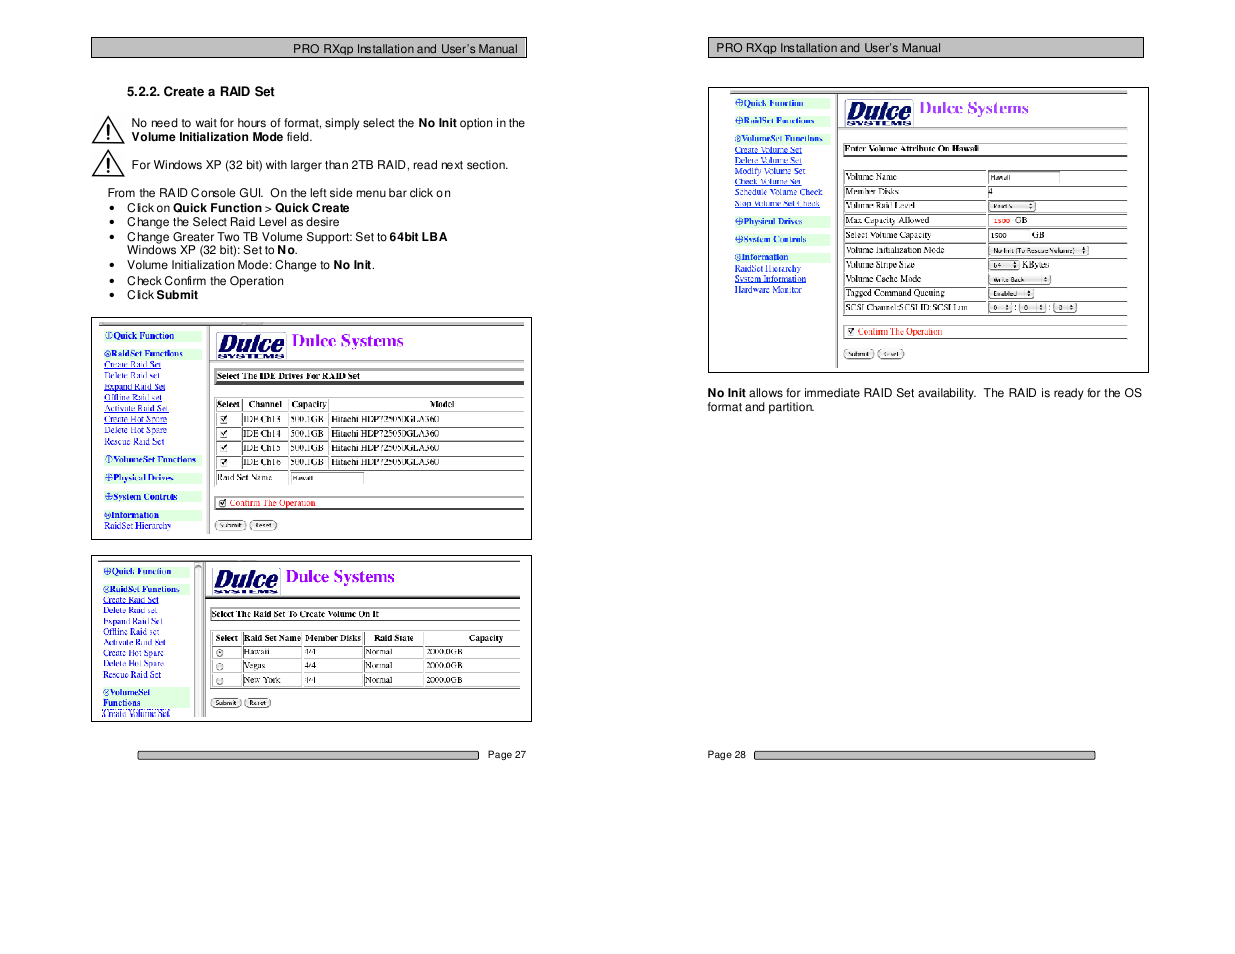Click the Stop Volume Set Check link
This screenshot has width=1235, height=954.
tap(777, 203)
